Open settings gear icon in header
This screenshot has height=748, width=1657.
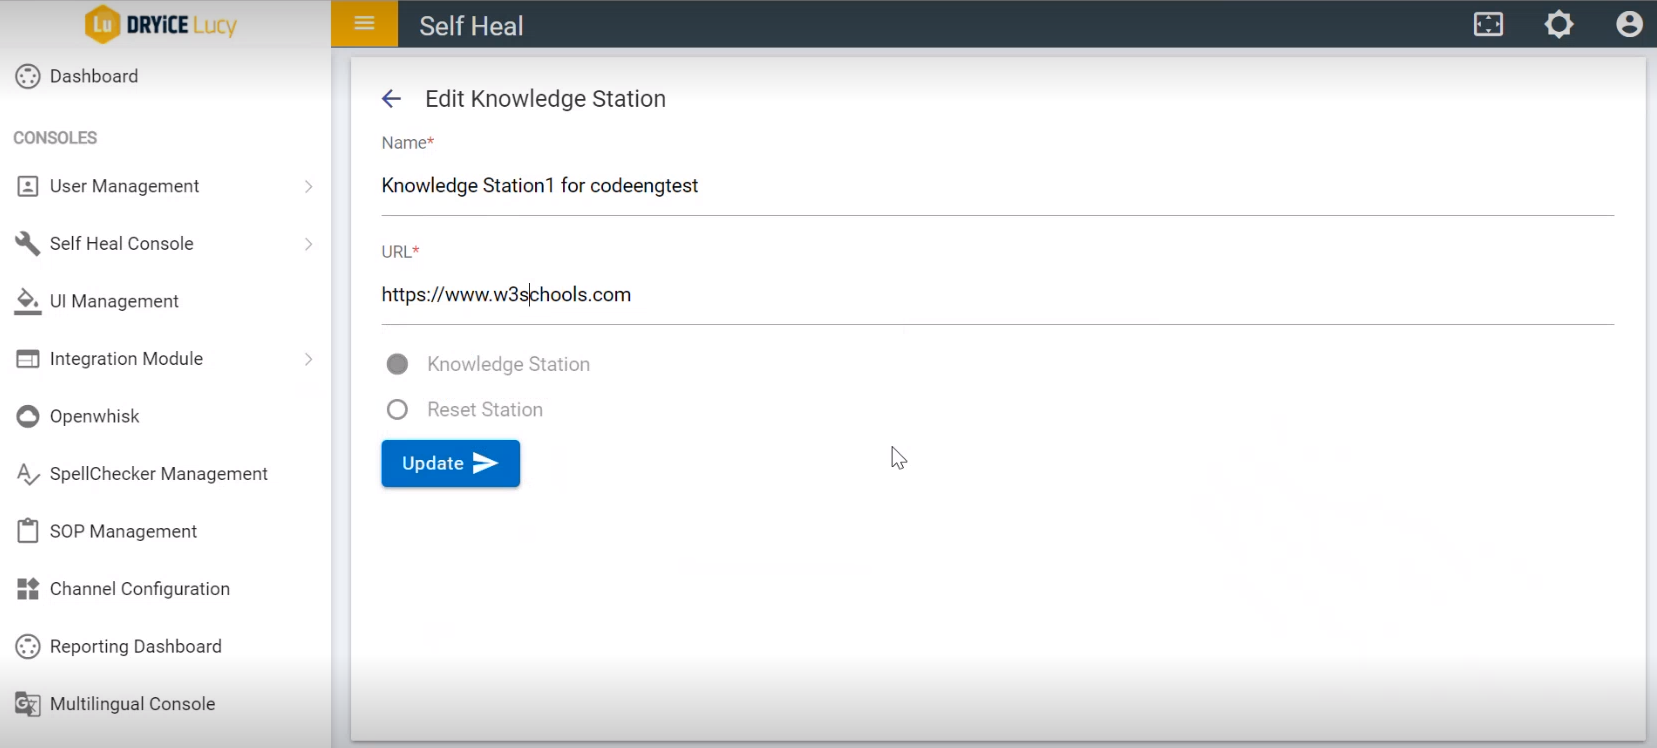pos(1559,24)
